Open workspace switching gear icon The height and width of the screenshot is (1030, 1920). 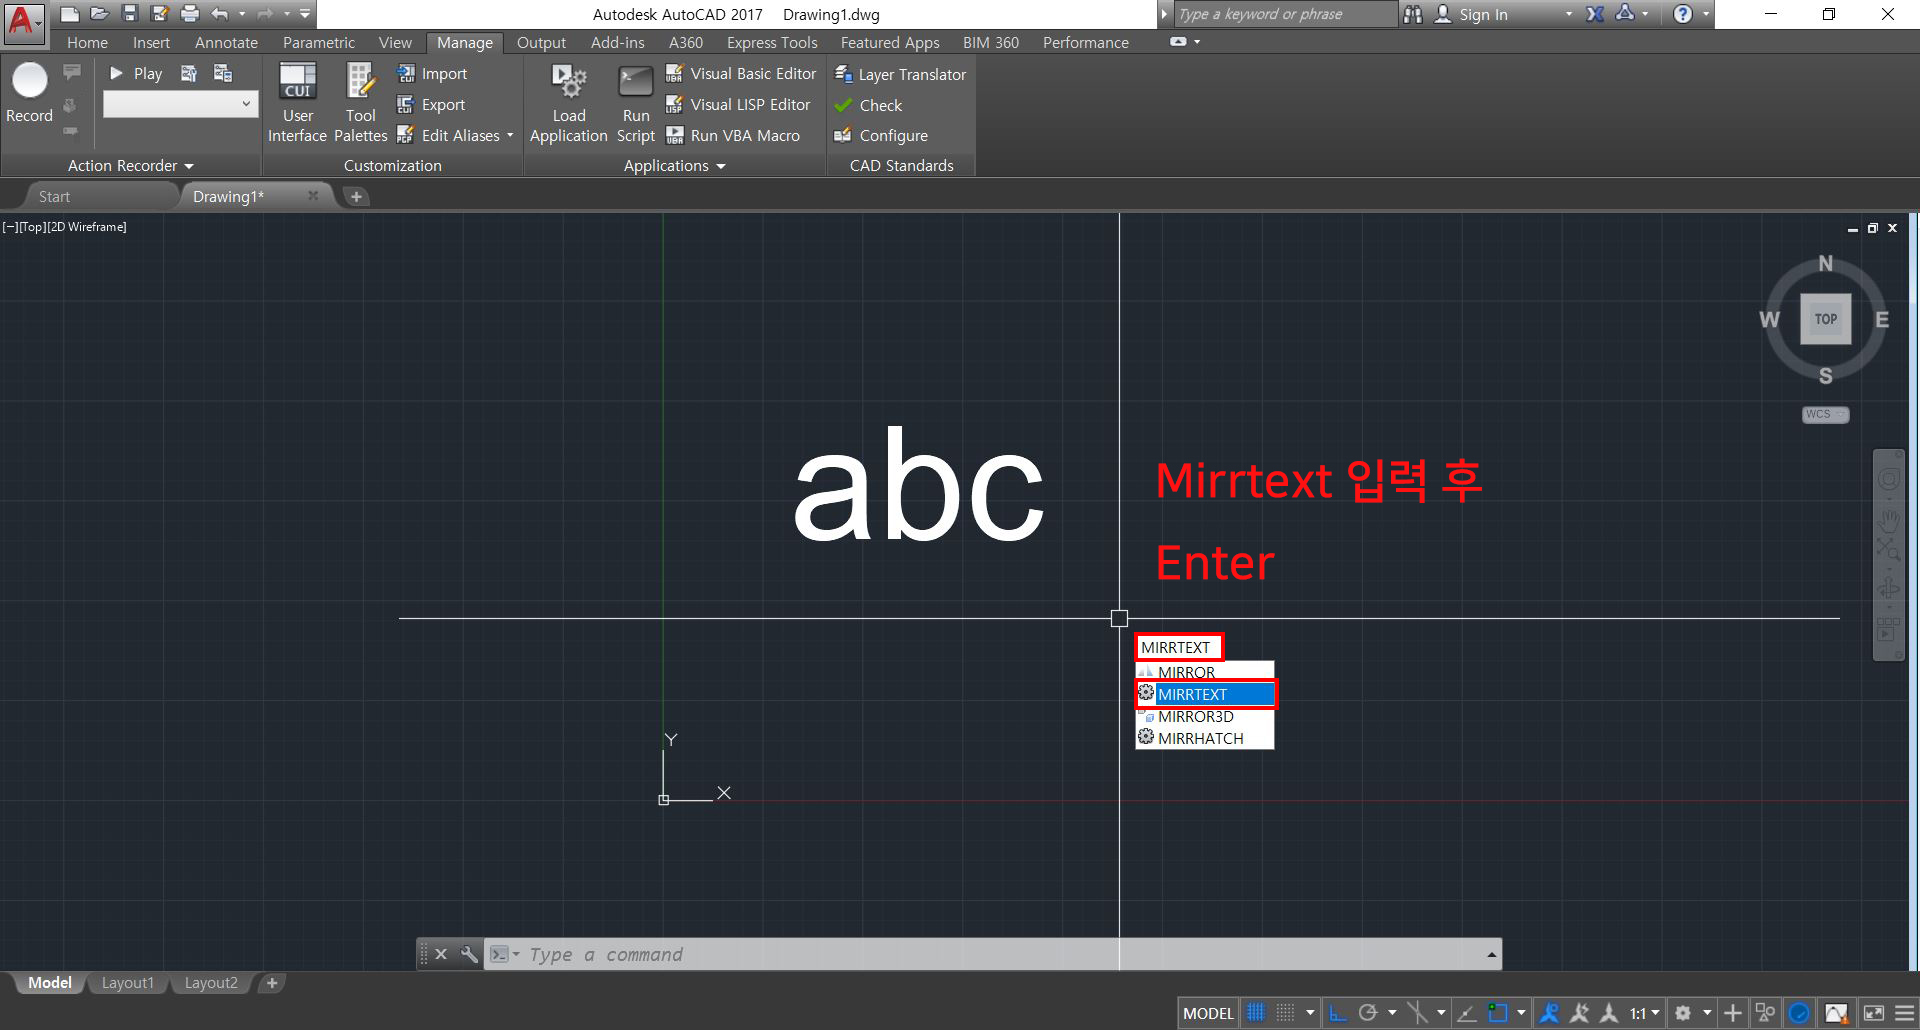tap(1683, 1013)
